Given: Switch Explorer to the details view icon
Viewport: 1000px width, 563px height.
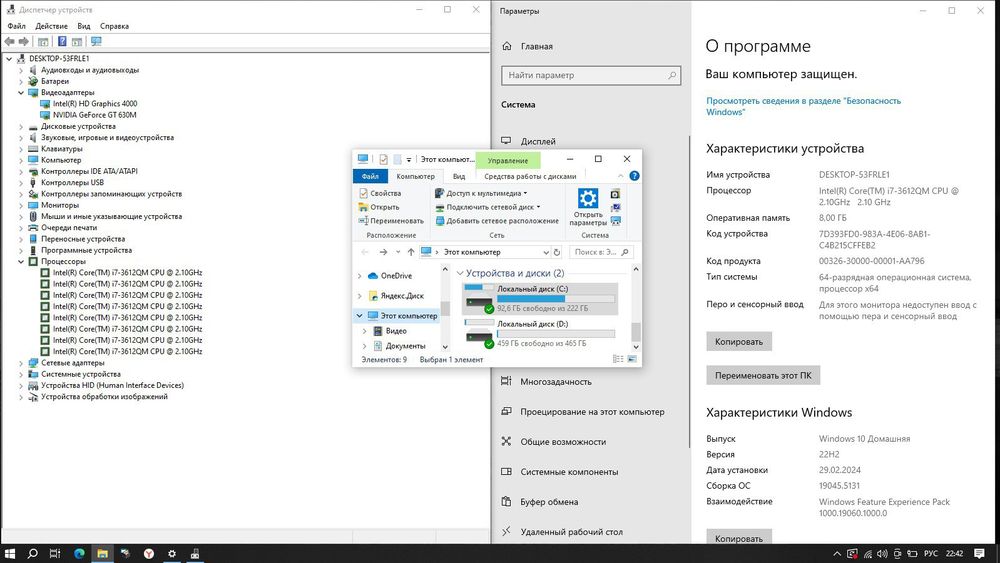Looking at the screenshot, I should tap(618, 359).
